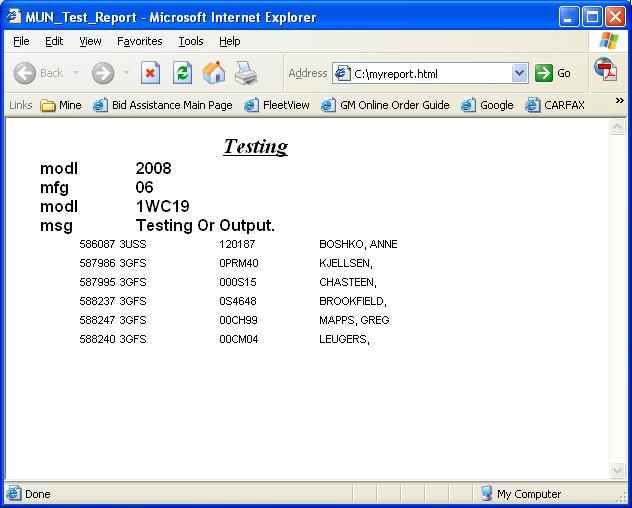The width and height of the screenshot is (632, 508).
Task: Open the Bid Assistance Main Page link
Action: 163,105
